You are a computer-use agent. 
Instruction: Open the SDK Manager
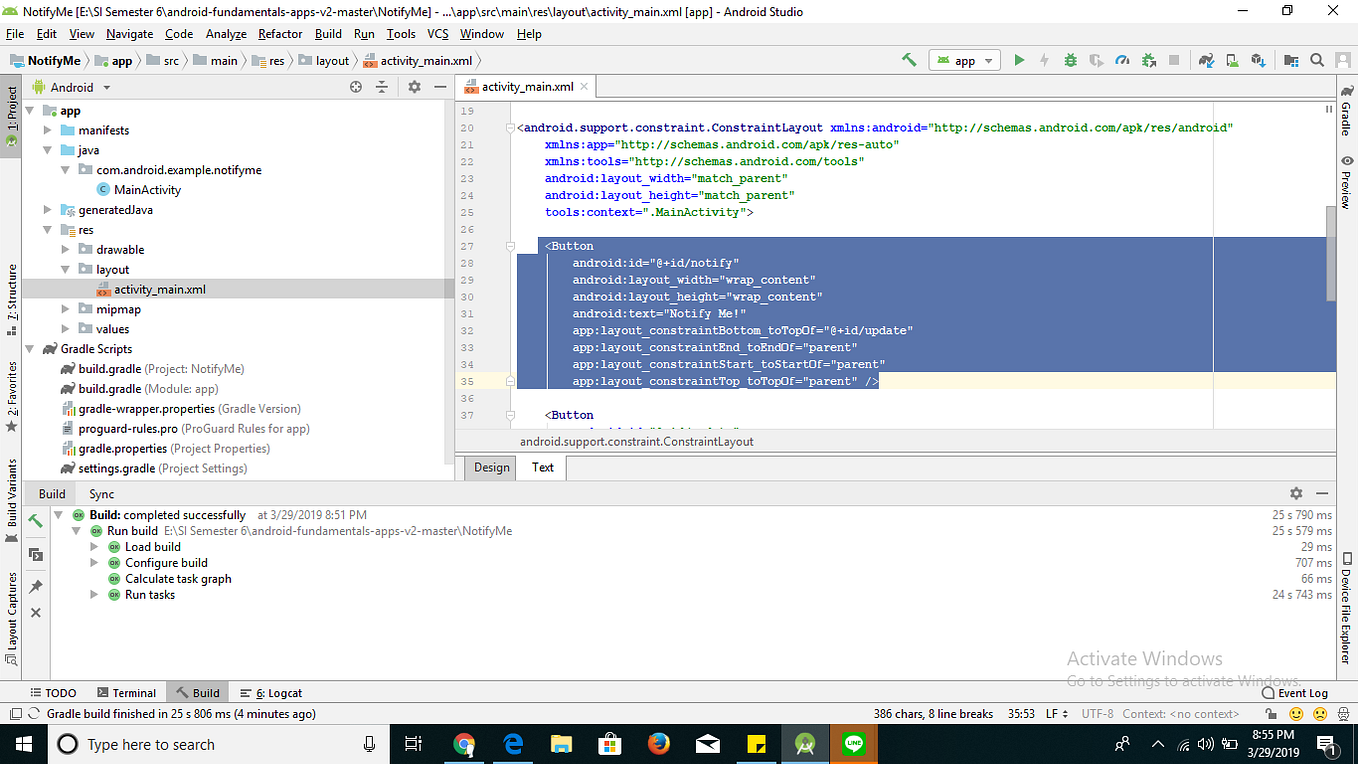coord(1258,60)
